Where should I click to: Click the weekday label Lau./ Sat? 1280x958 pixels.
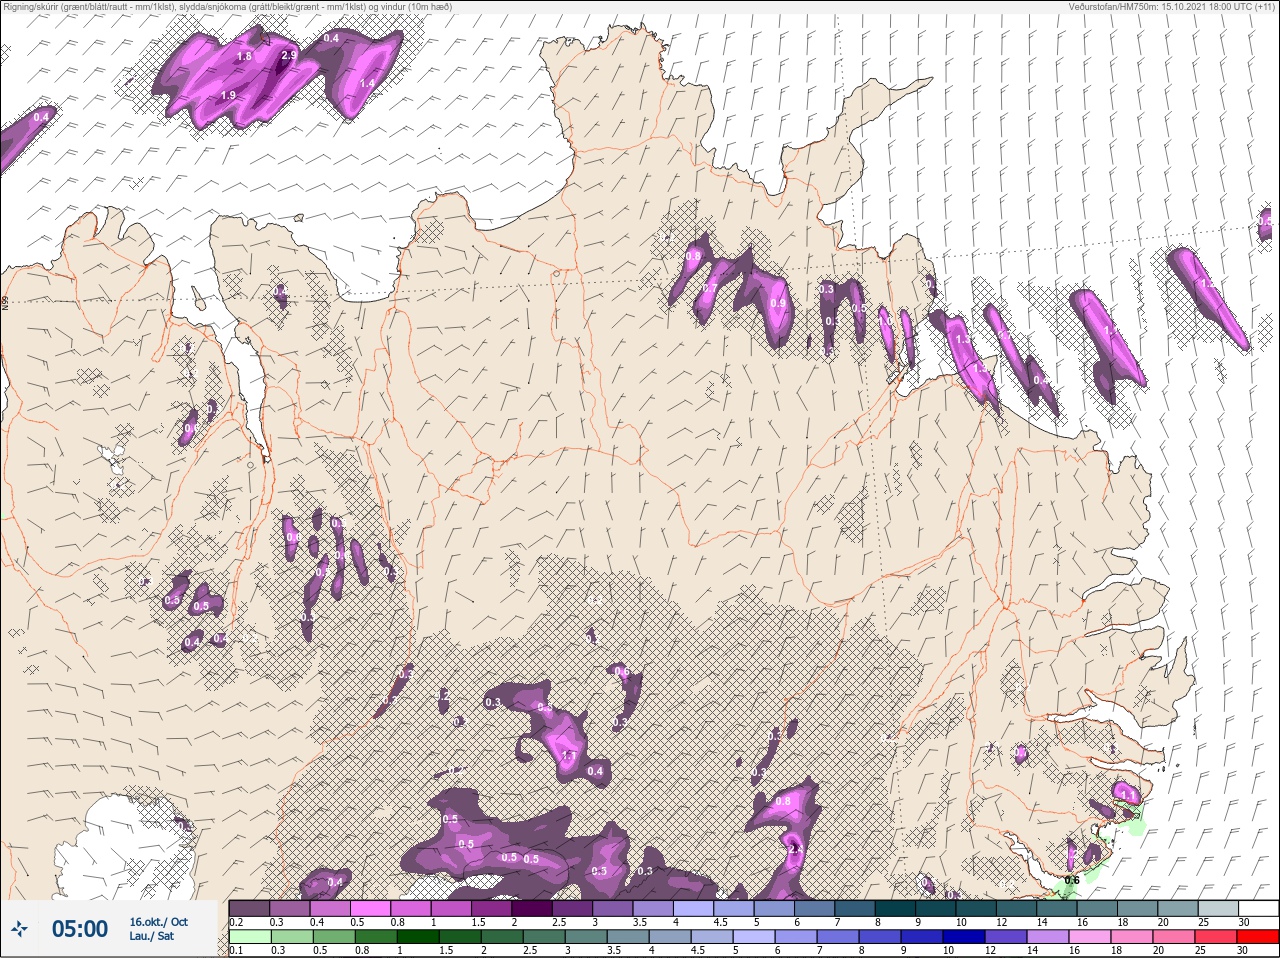151,936
